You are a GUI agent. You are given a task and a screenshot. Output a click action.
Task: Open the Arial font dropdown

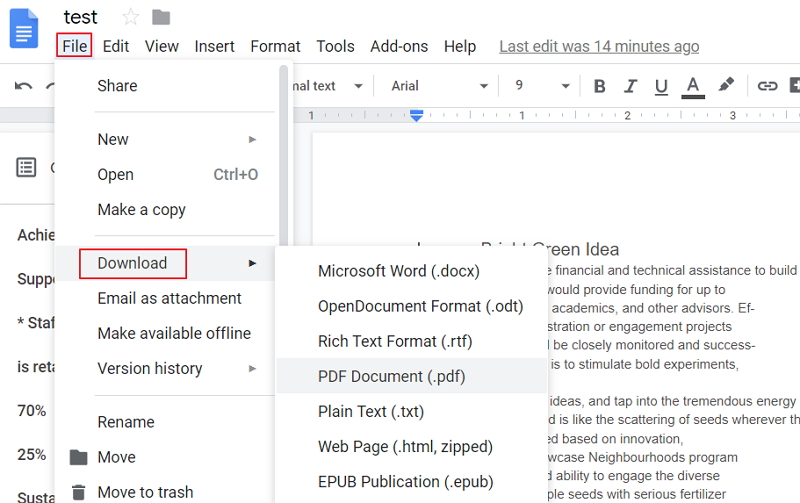439,86
